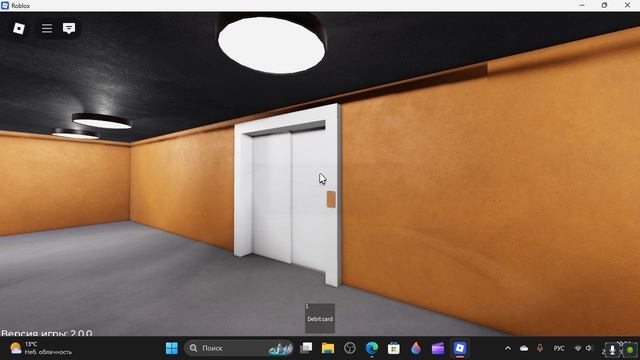Viewport: 640px width, 360px height.
Task: Click the Roblox icon in the taskbar
Action: coord(460,348)
